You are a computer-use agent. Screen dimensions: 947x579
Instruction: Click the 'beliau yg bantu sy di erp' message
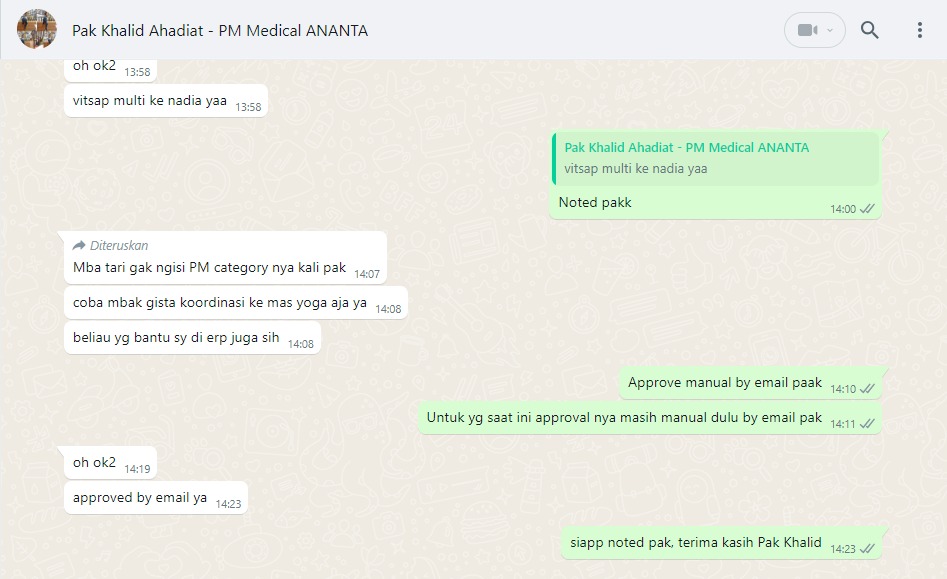[192, 338]
